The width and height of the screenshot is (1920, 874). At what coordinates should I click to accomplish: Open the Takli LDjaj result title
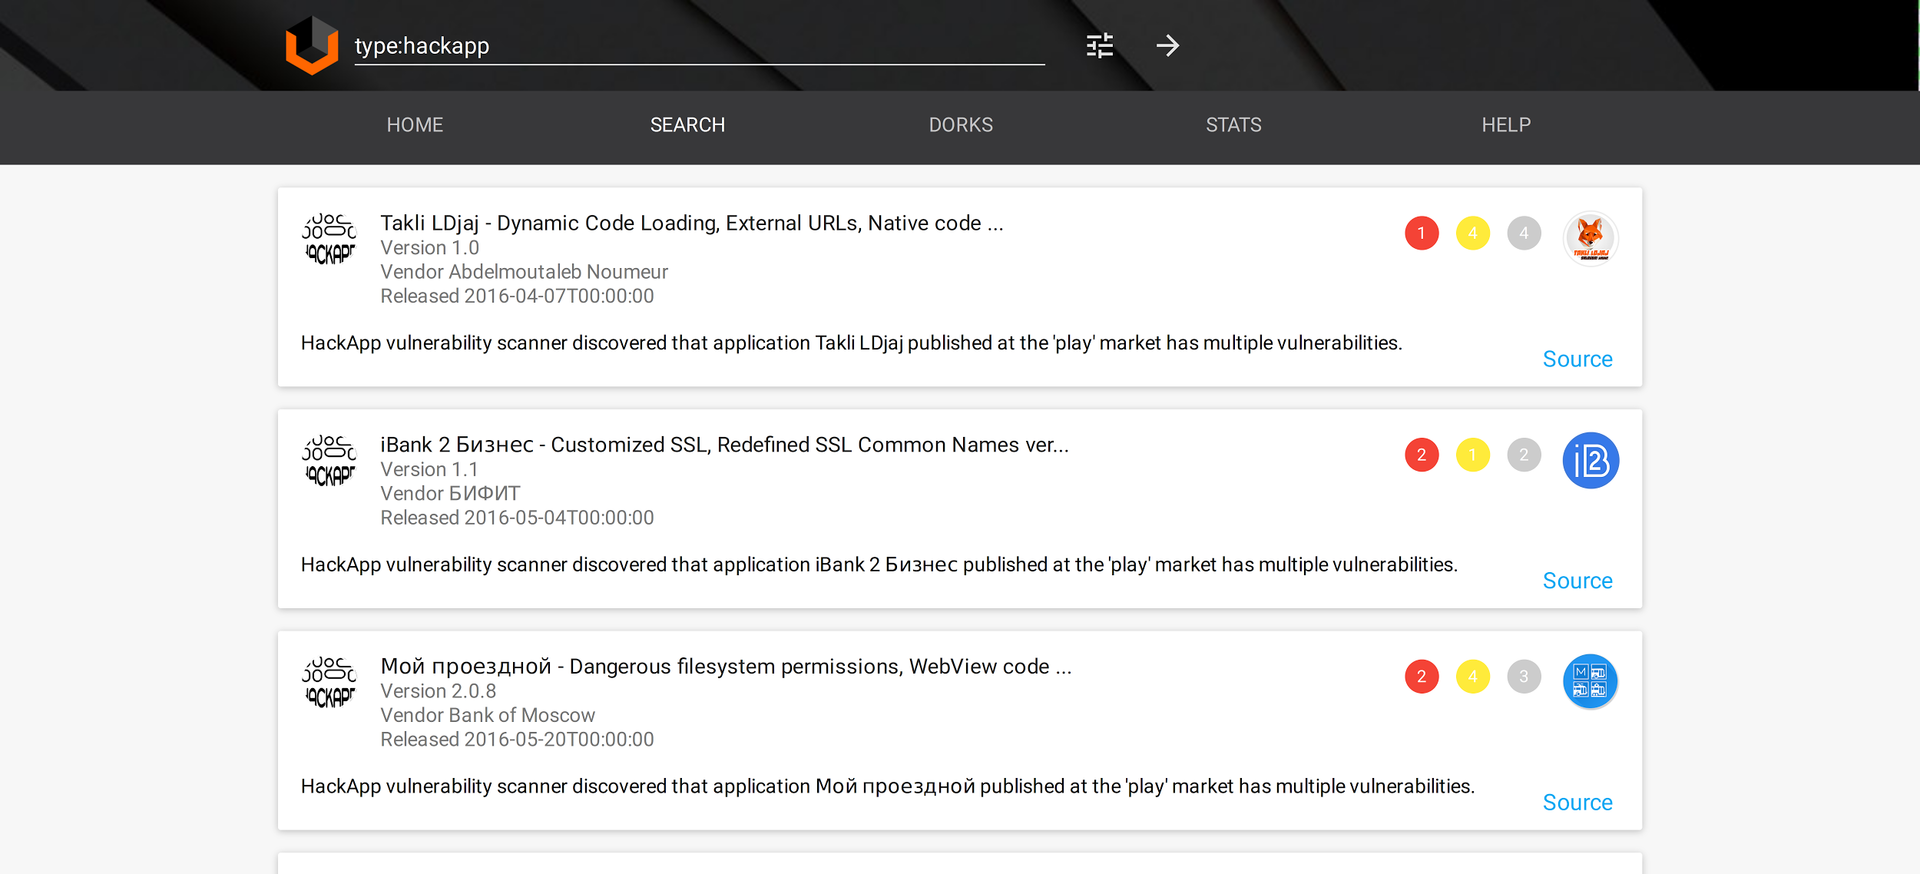pos(691,223)
